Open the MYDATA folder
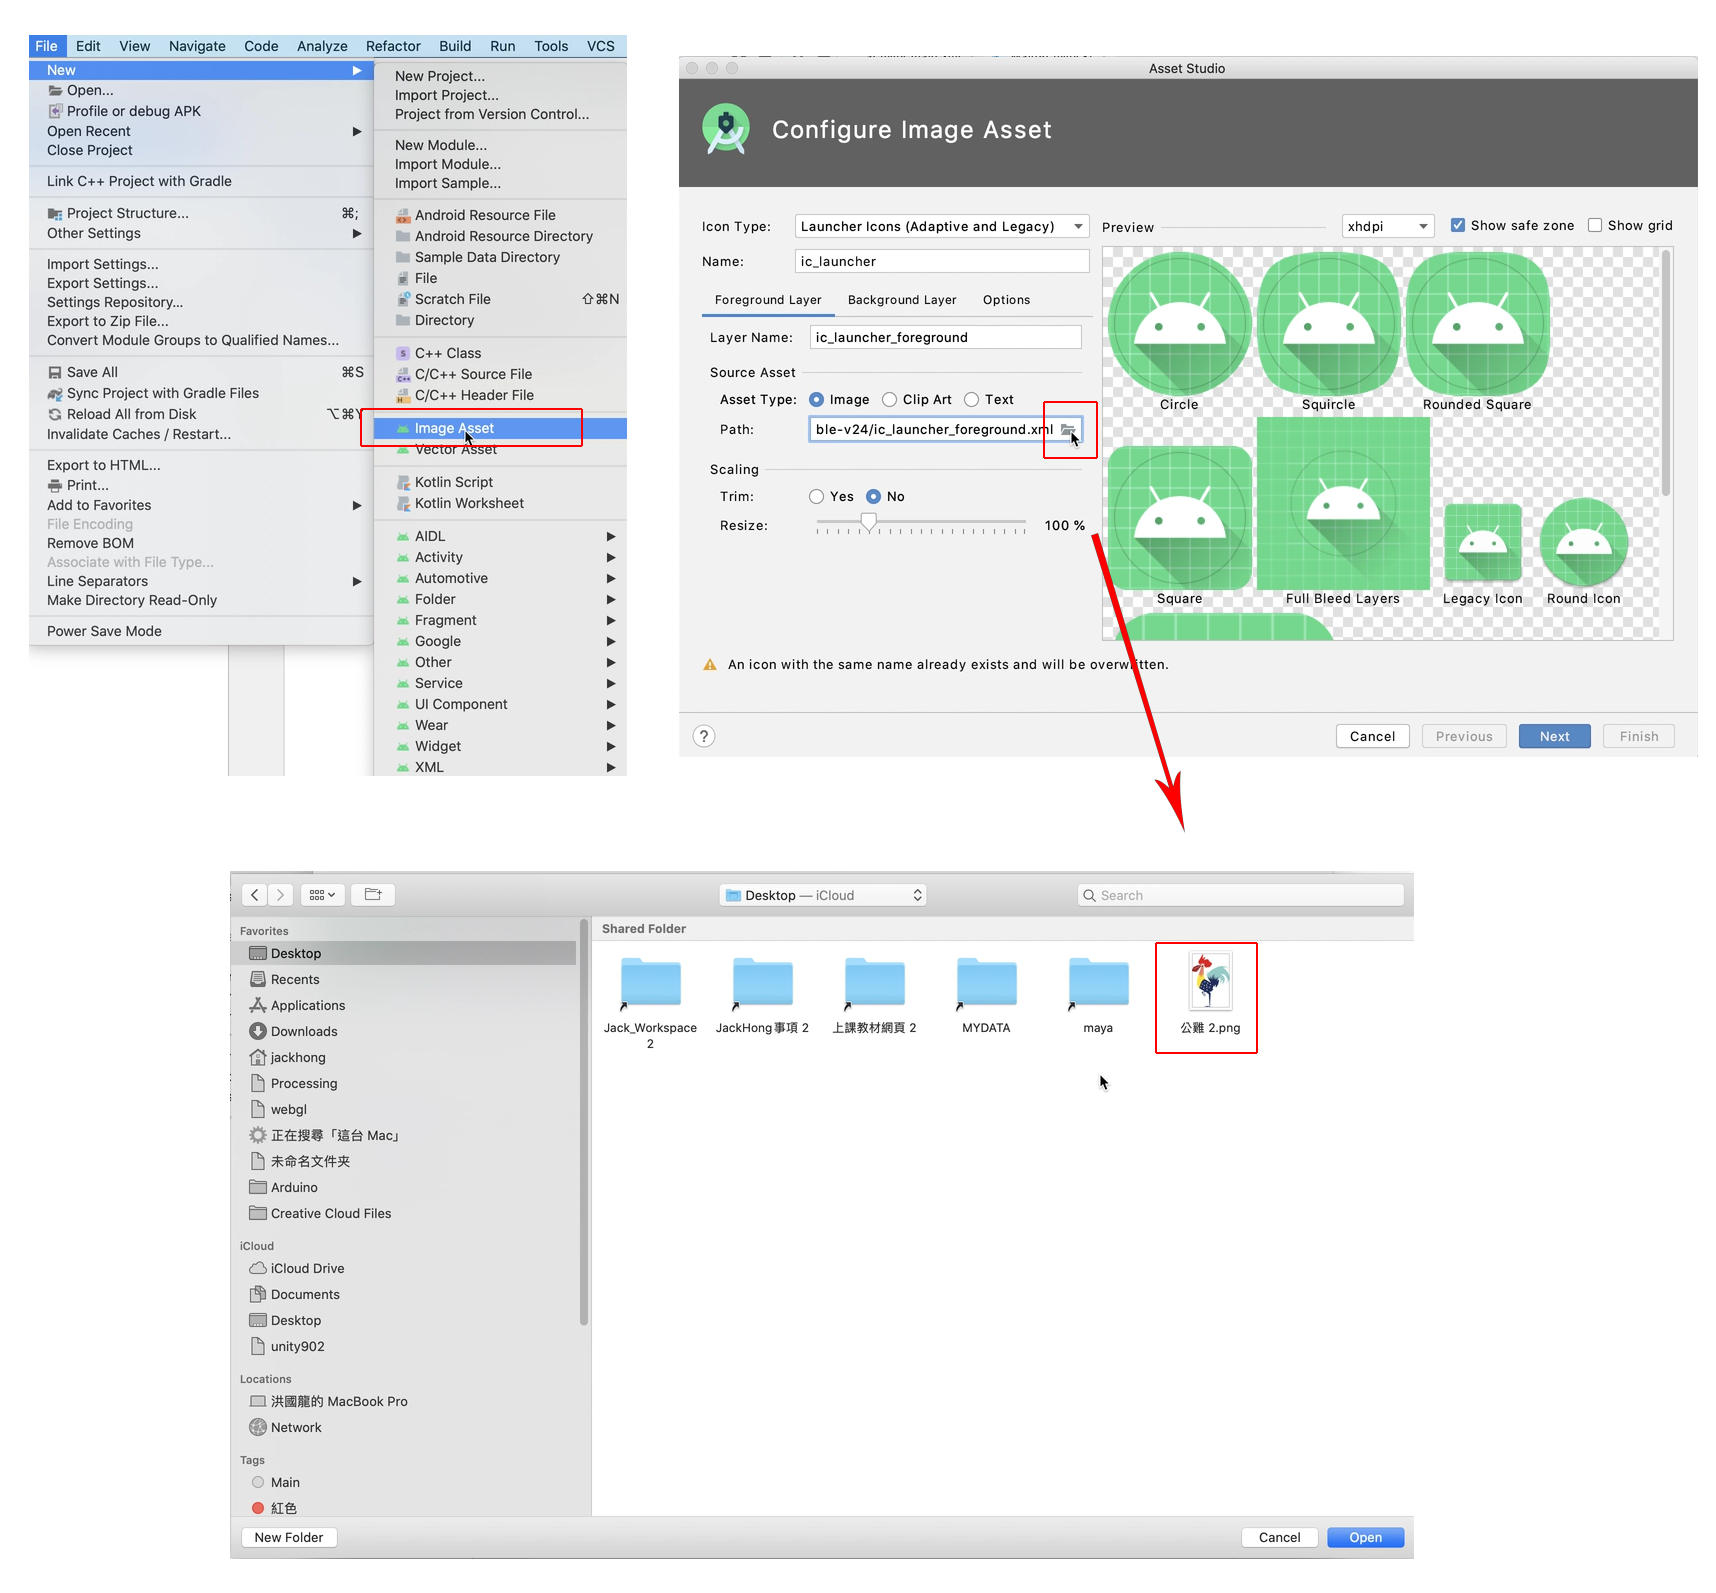The width and height of the screenshot is (1716, 1593). [986, 996]
